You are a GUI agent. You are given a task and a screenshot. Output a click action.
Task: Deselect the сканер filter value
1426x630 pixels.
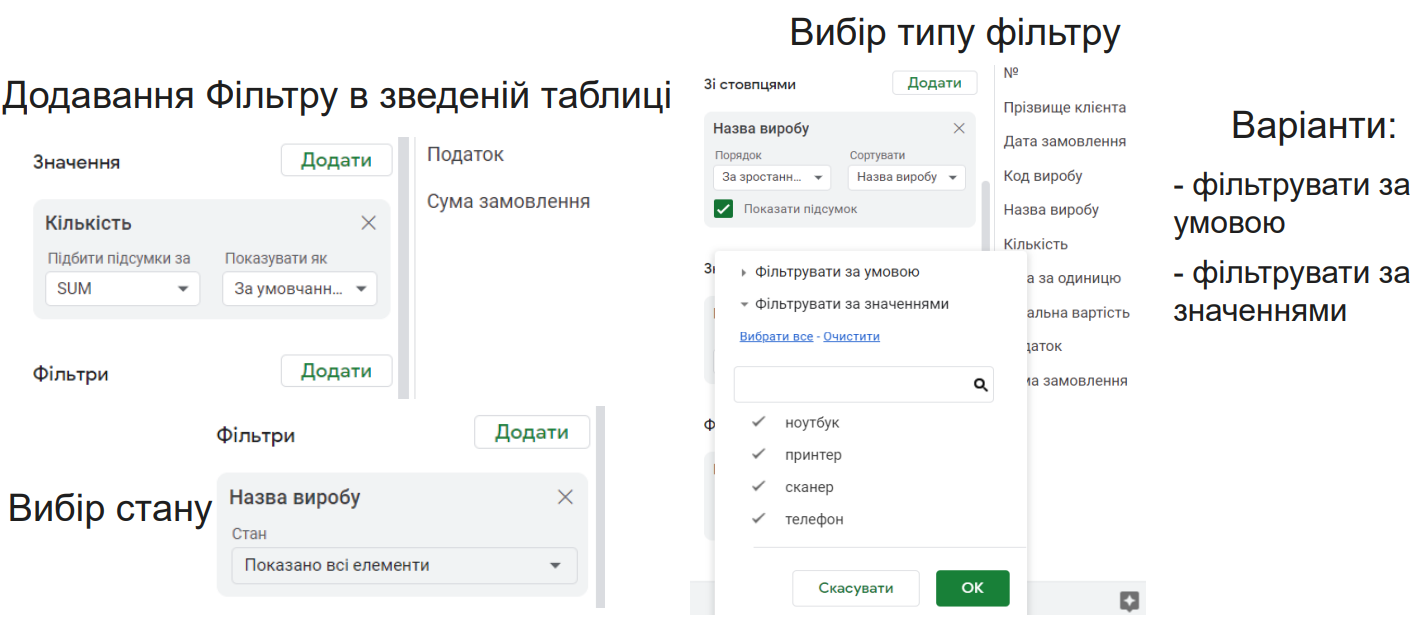[x=758, y=487]
